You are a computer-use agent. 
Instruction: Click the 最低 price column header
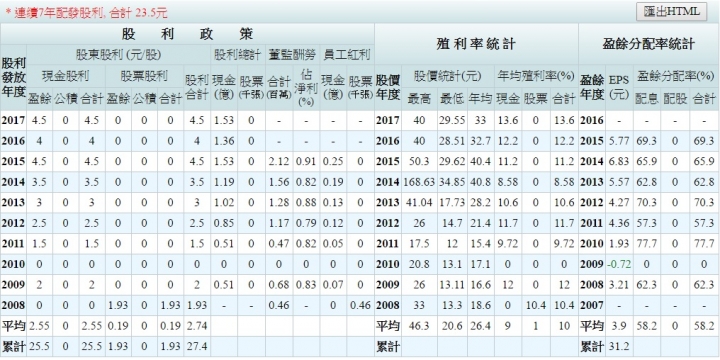pyautogui.click(x=452, y=98)
